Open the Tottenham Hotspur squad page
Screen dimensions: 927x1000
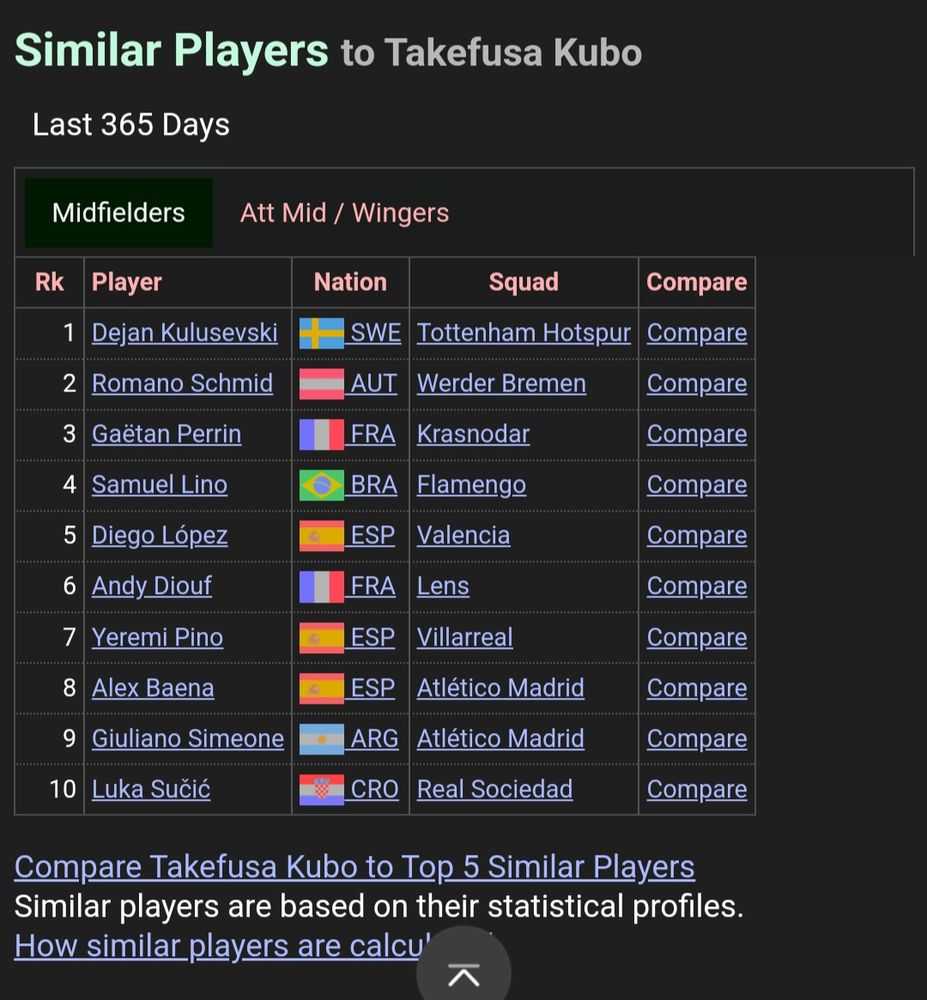point(523,332)
